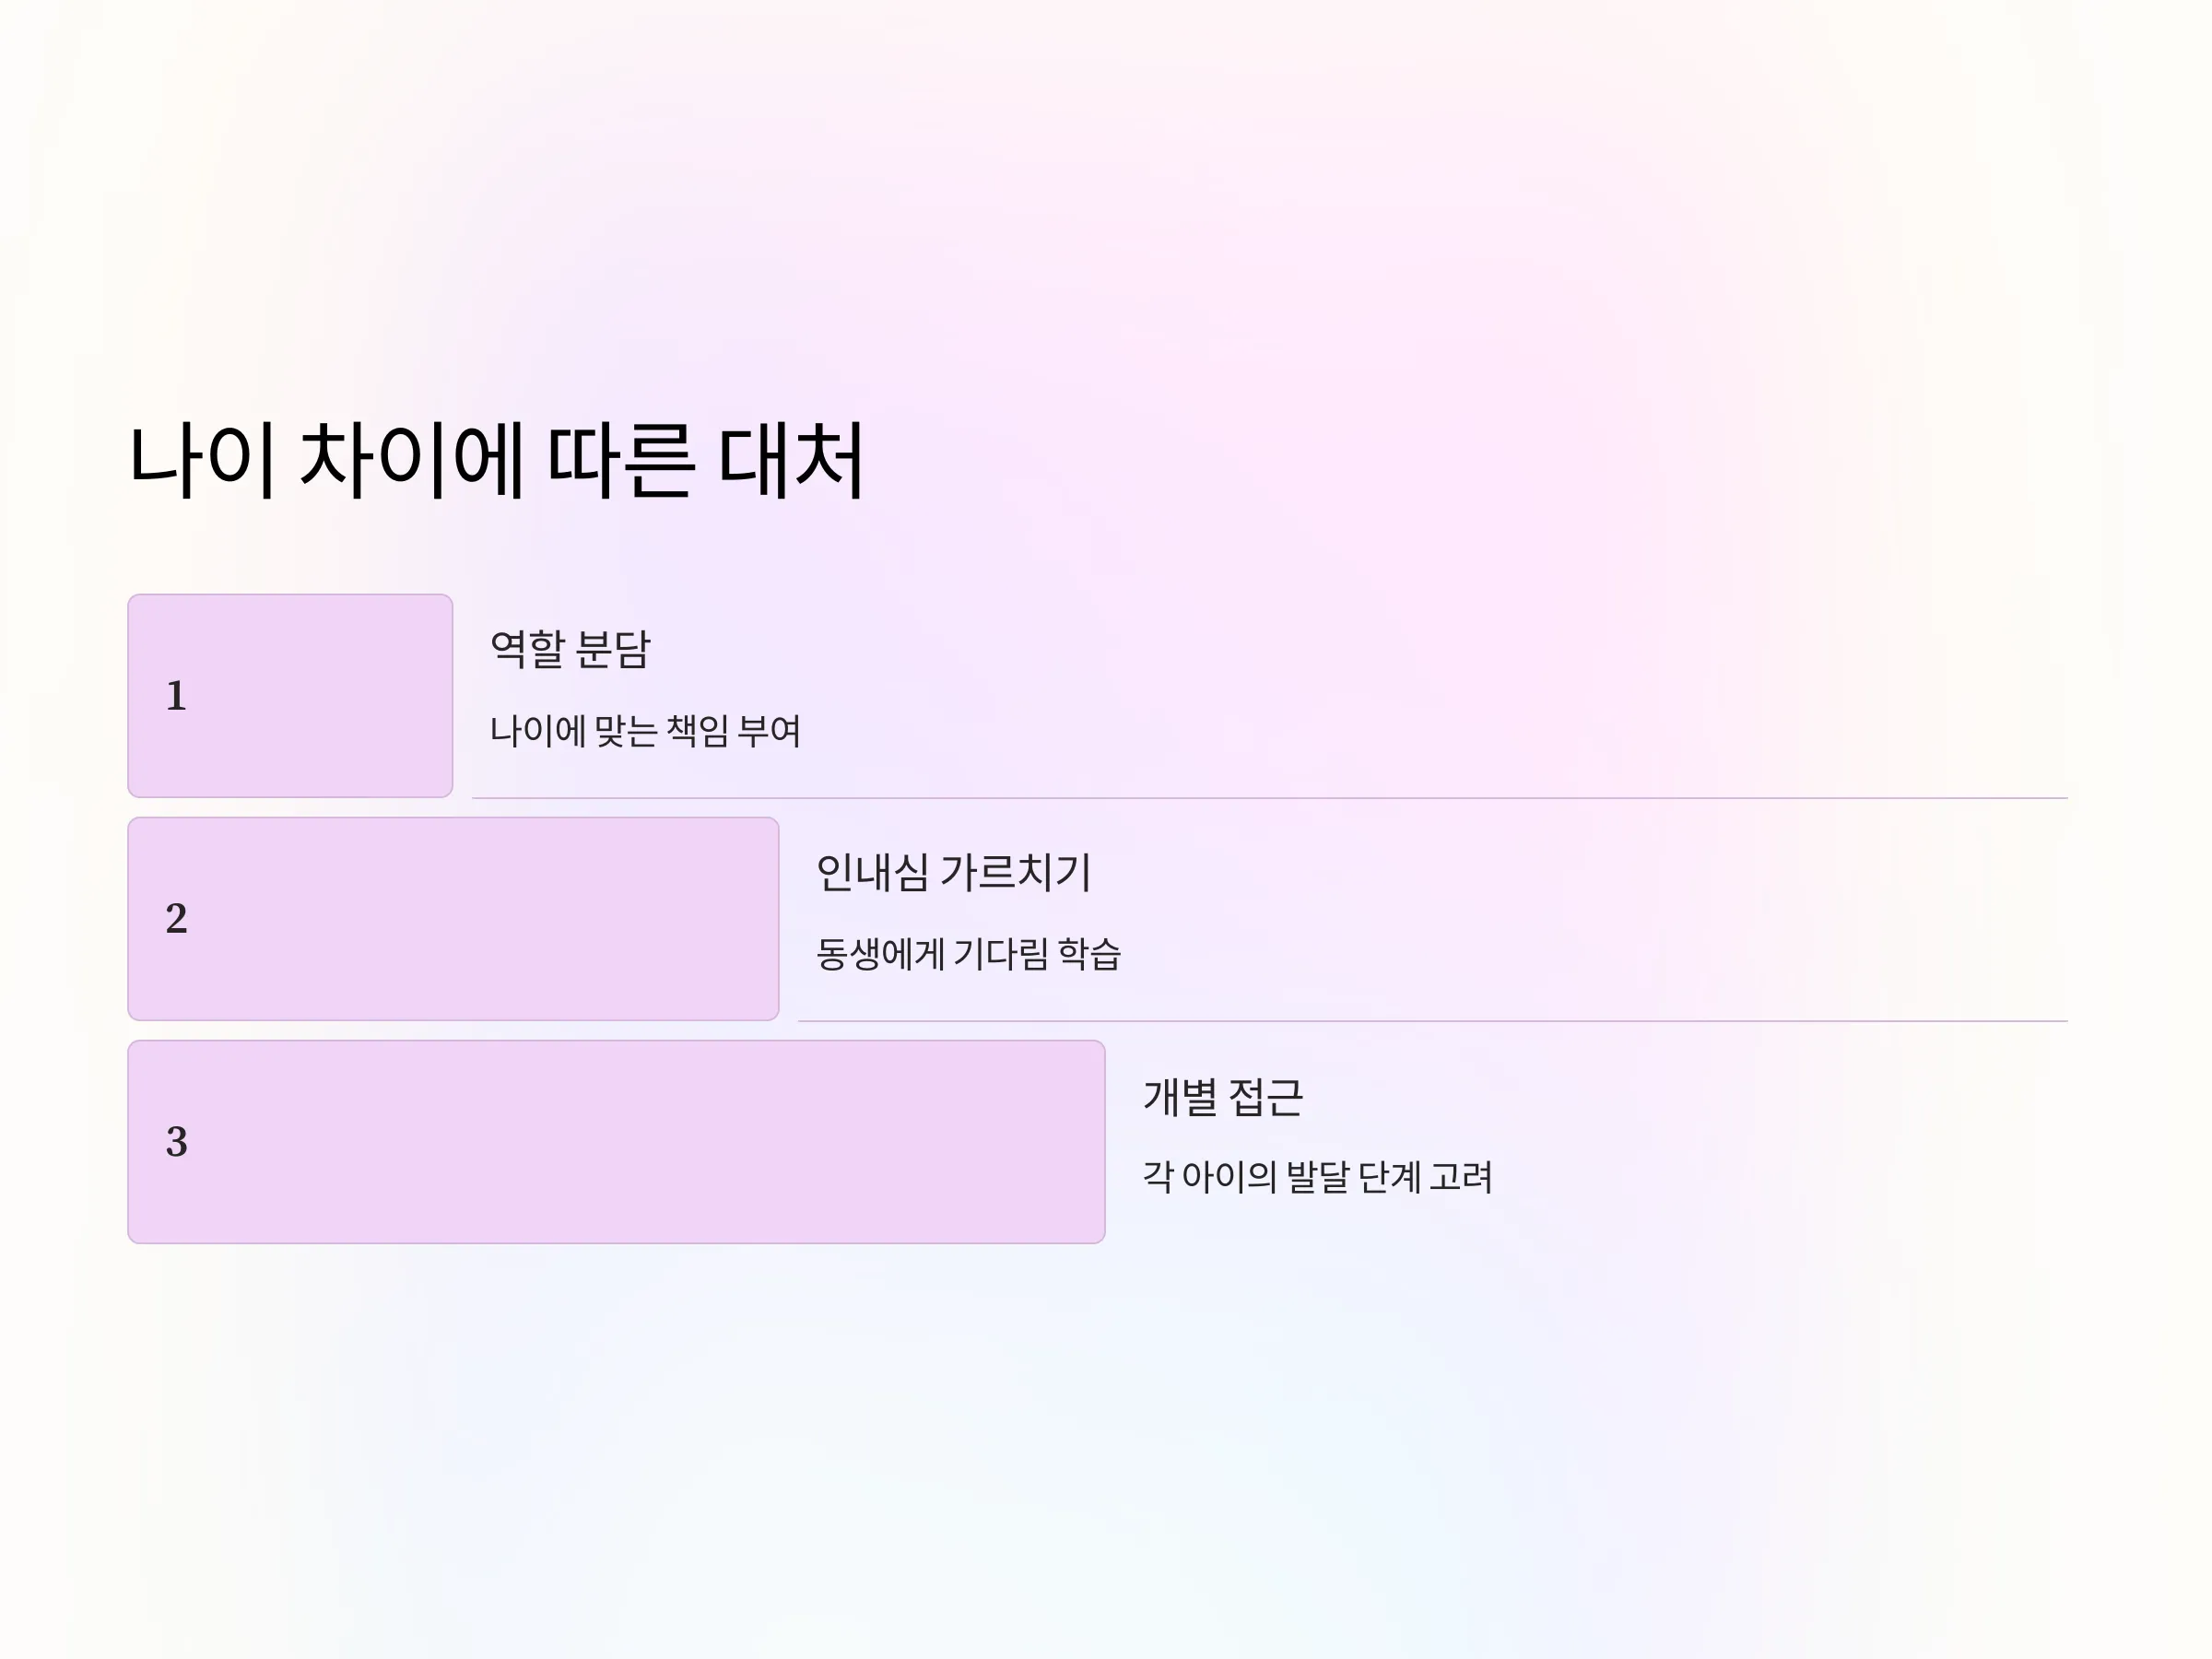Select the medium pink bar labeled 2
The width and height of the screenshot is (2212, 1659).
pos(453,919)
